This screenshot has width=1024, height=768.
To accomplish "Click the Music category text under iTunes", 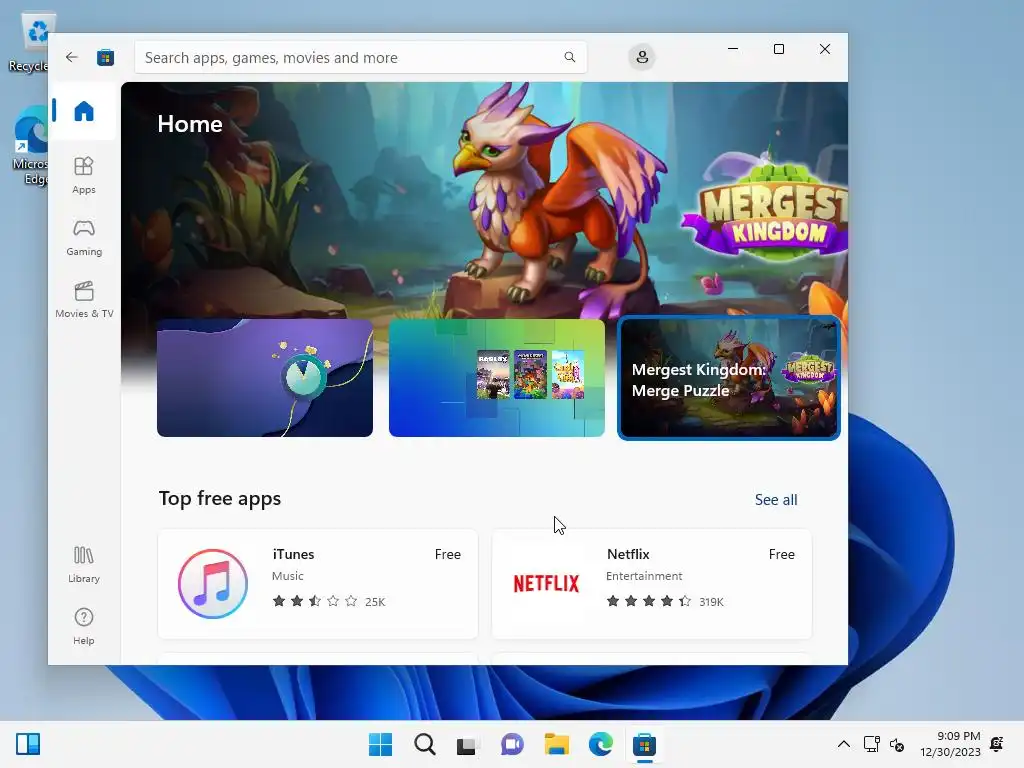I will click(287, 576).
